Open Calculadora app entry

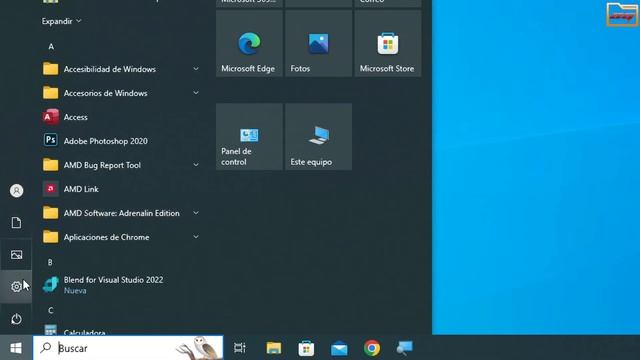click(121, 330)
